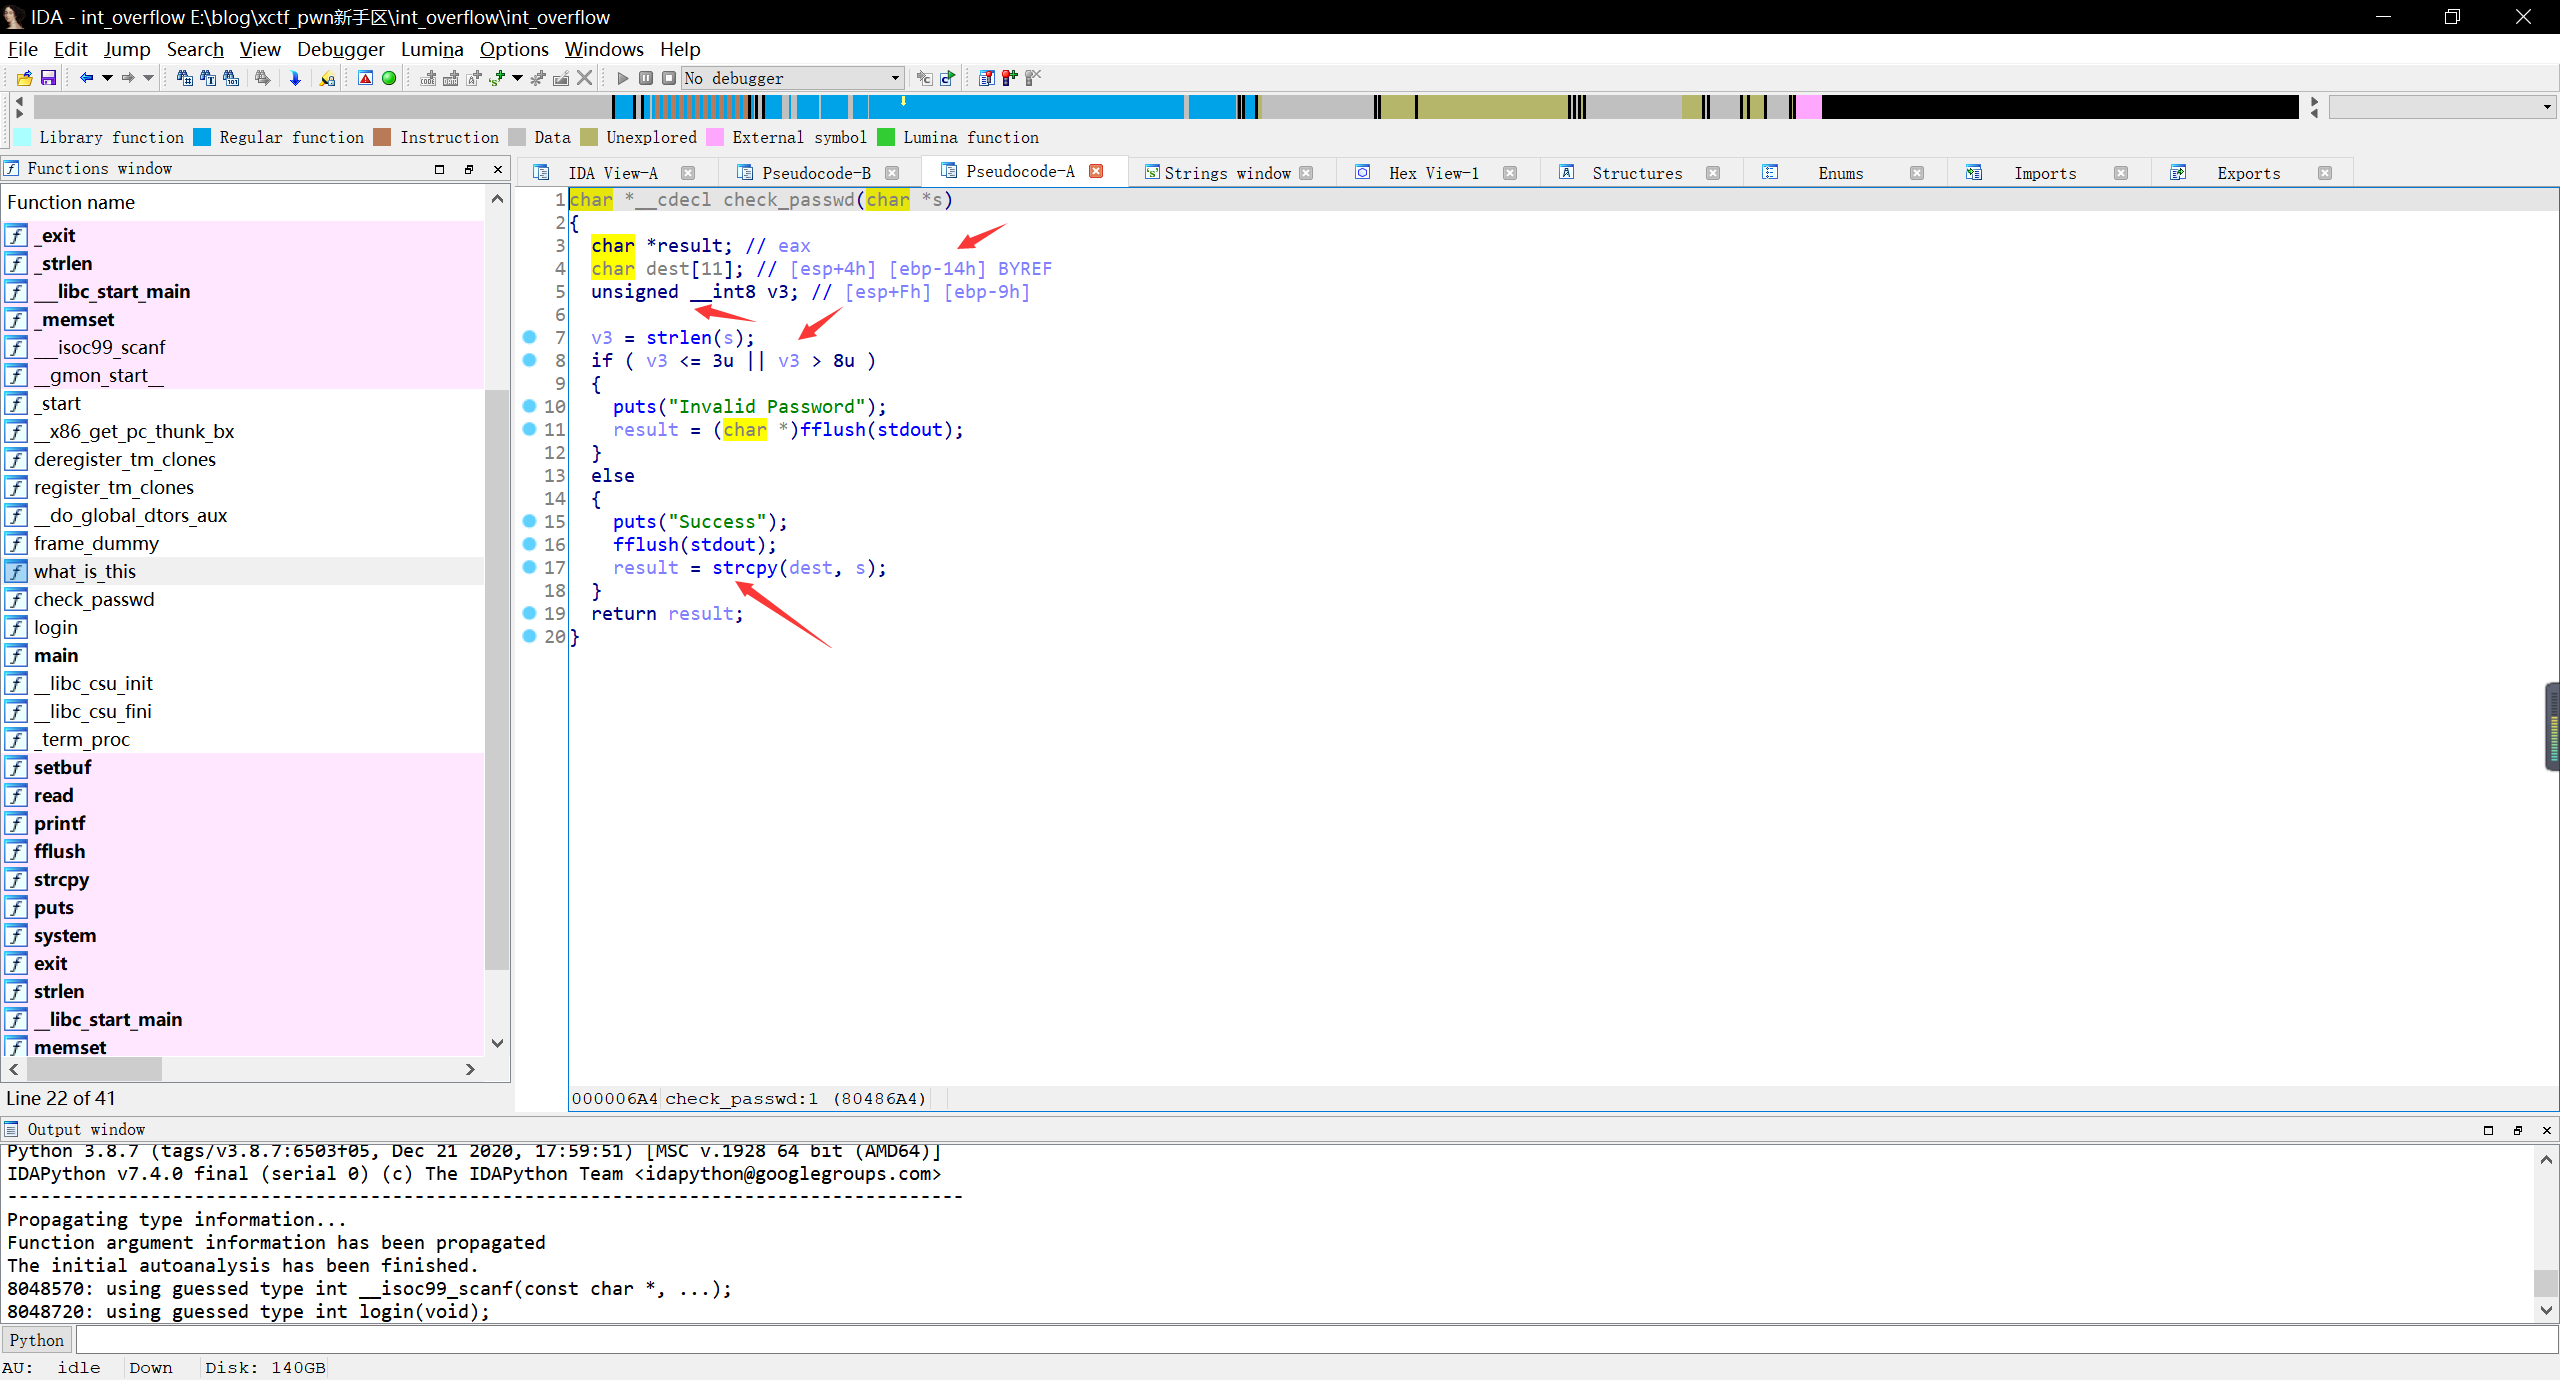2560x1380 pixels.
Task: Click the jump back blue arrow
Action: tap(86, 78)
